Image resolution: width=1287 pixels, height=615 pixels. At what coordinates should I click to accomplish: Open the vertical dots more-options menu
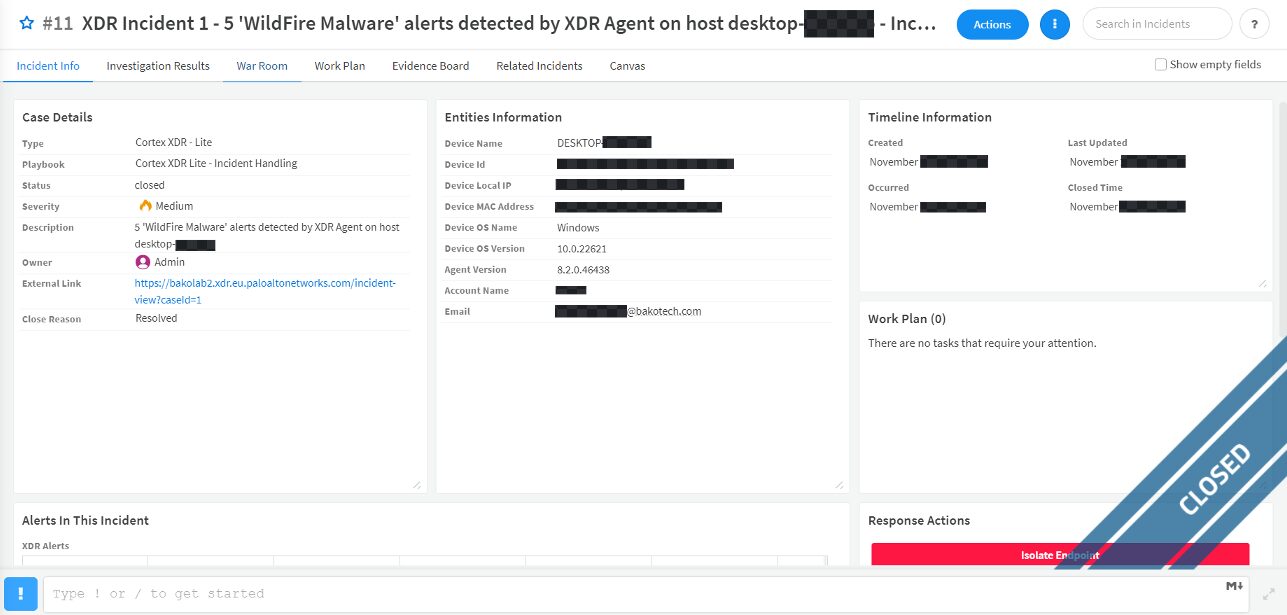tap(1054, 24)
